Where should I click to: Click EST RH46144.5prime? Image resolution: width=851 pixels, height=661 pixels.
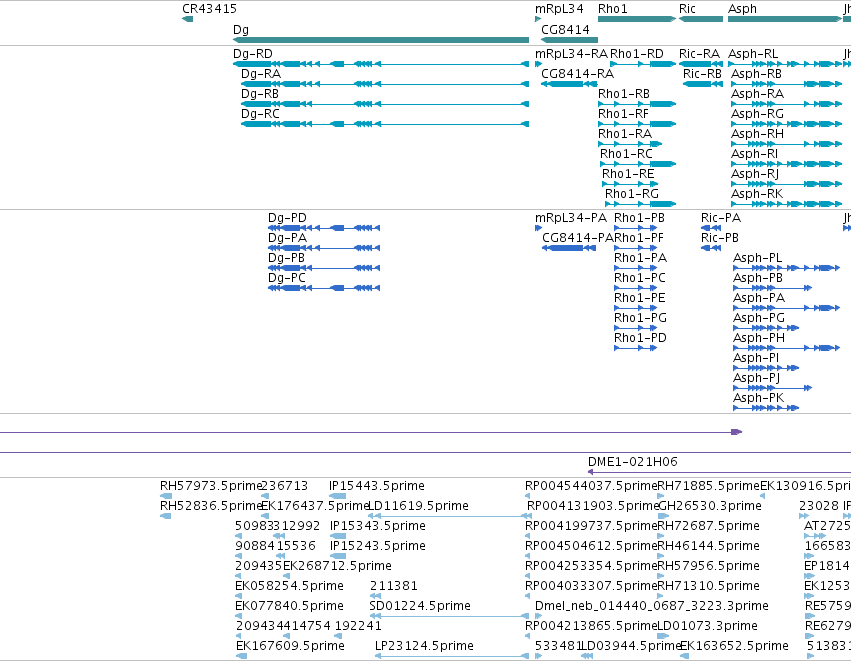(x=661, y=556)
